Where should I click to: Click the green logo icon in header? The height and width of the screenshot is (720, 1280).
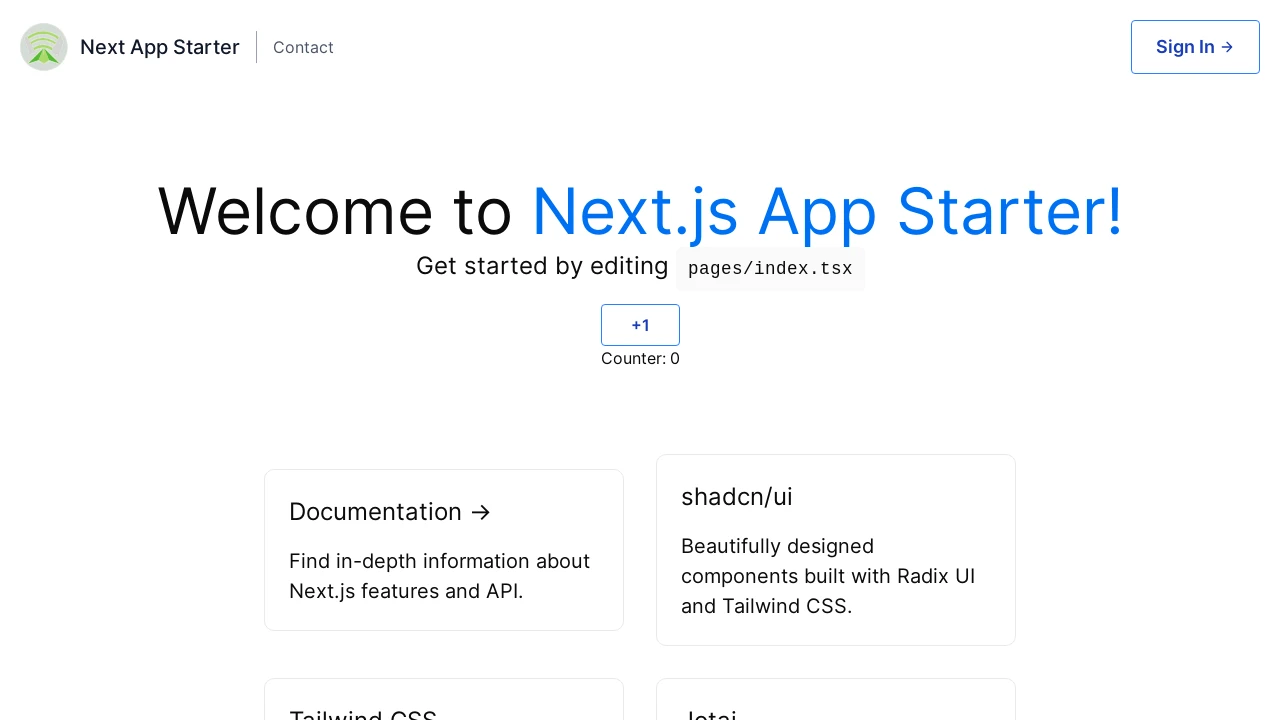[44, 47]
